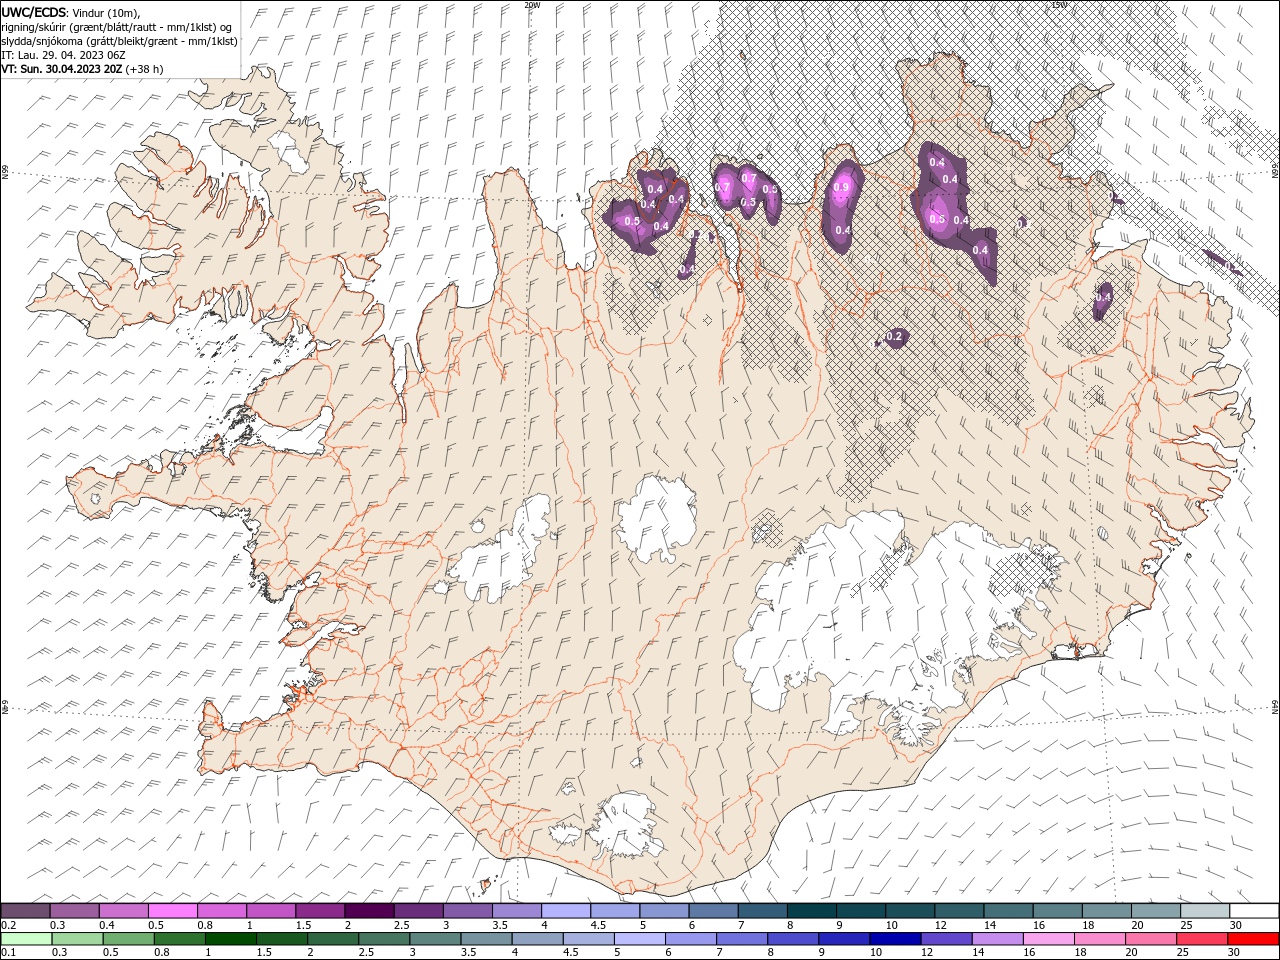Select the light green 0.3 swatch in rain scale
This screenshot has width=1280, height=960.
[x=77, y=939]
